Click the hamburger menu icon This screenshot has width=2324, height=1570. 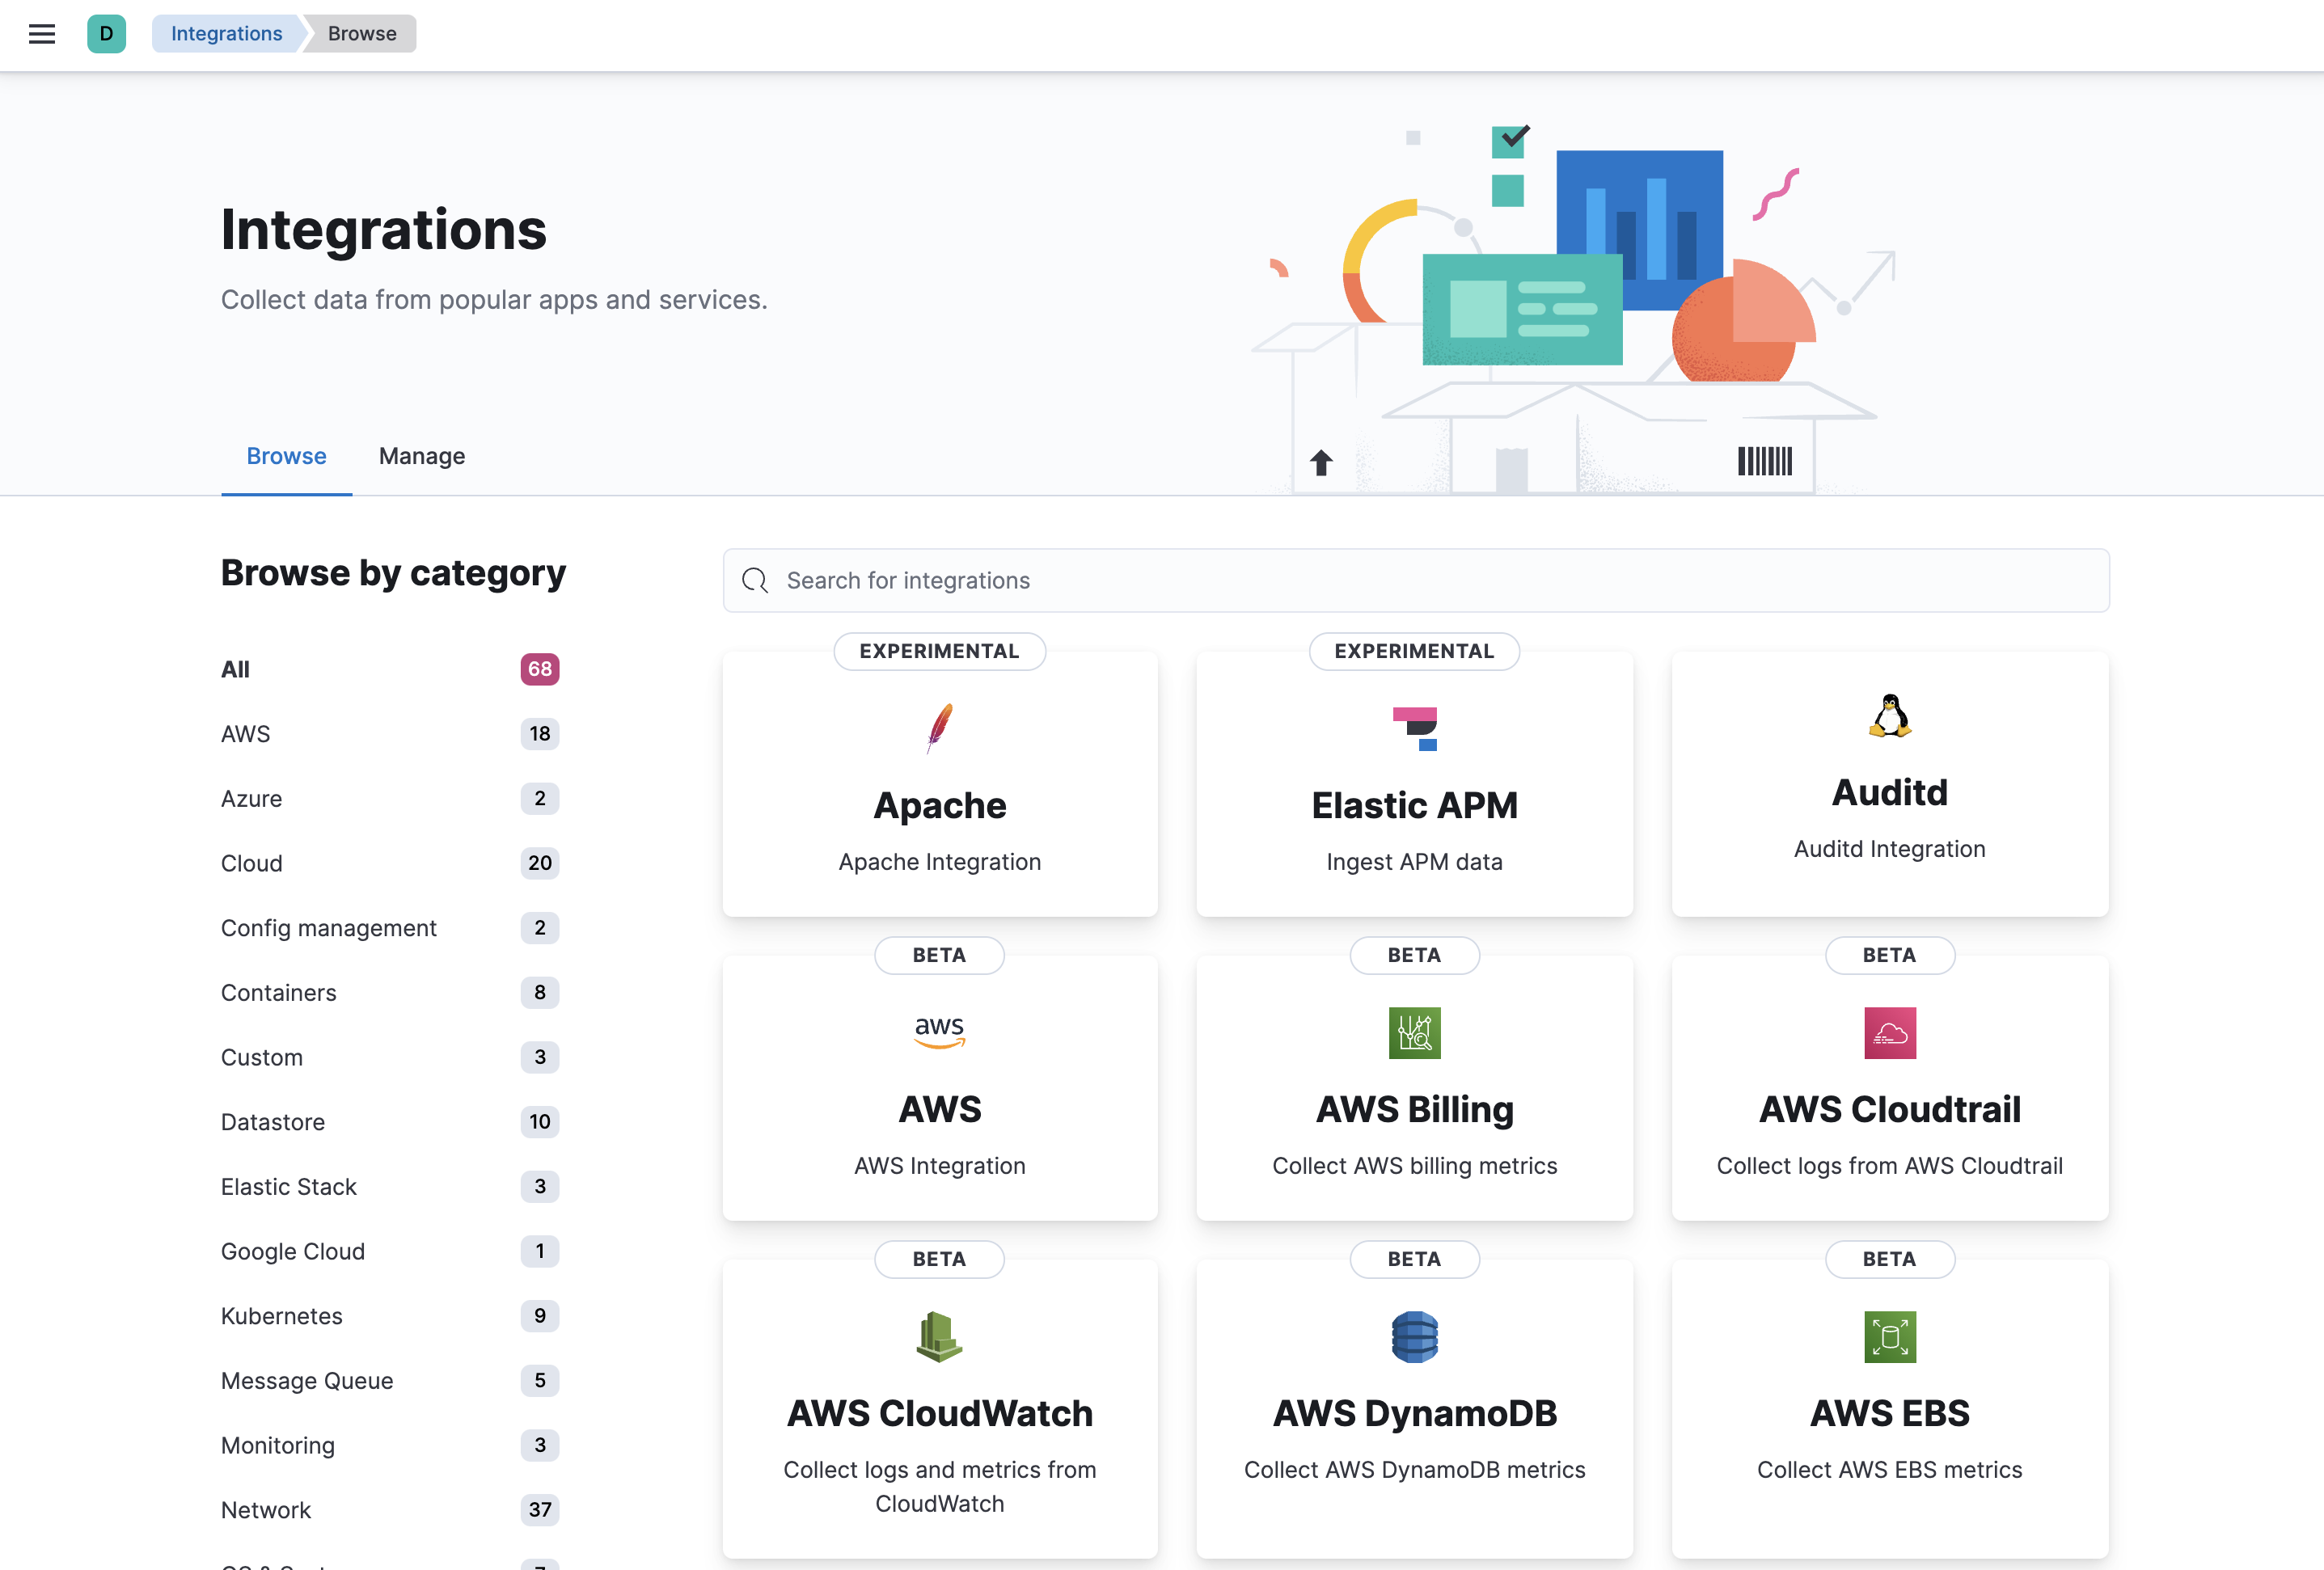click(42, 32)
